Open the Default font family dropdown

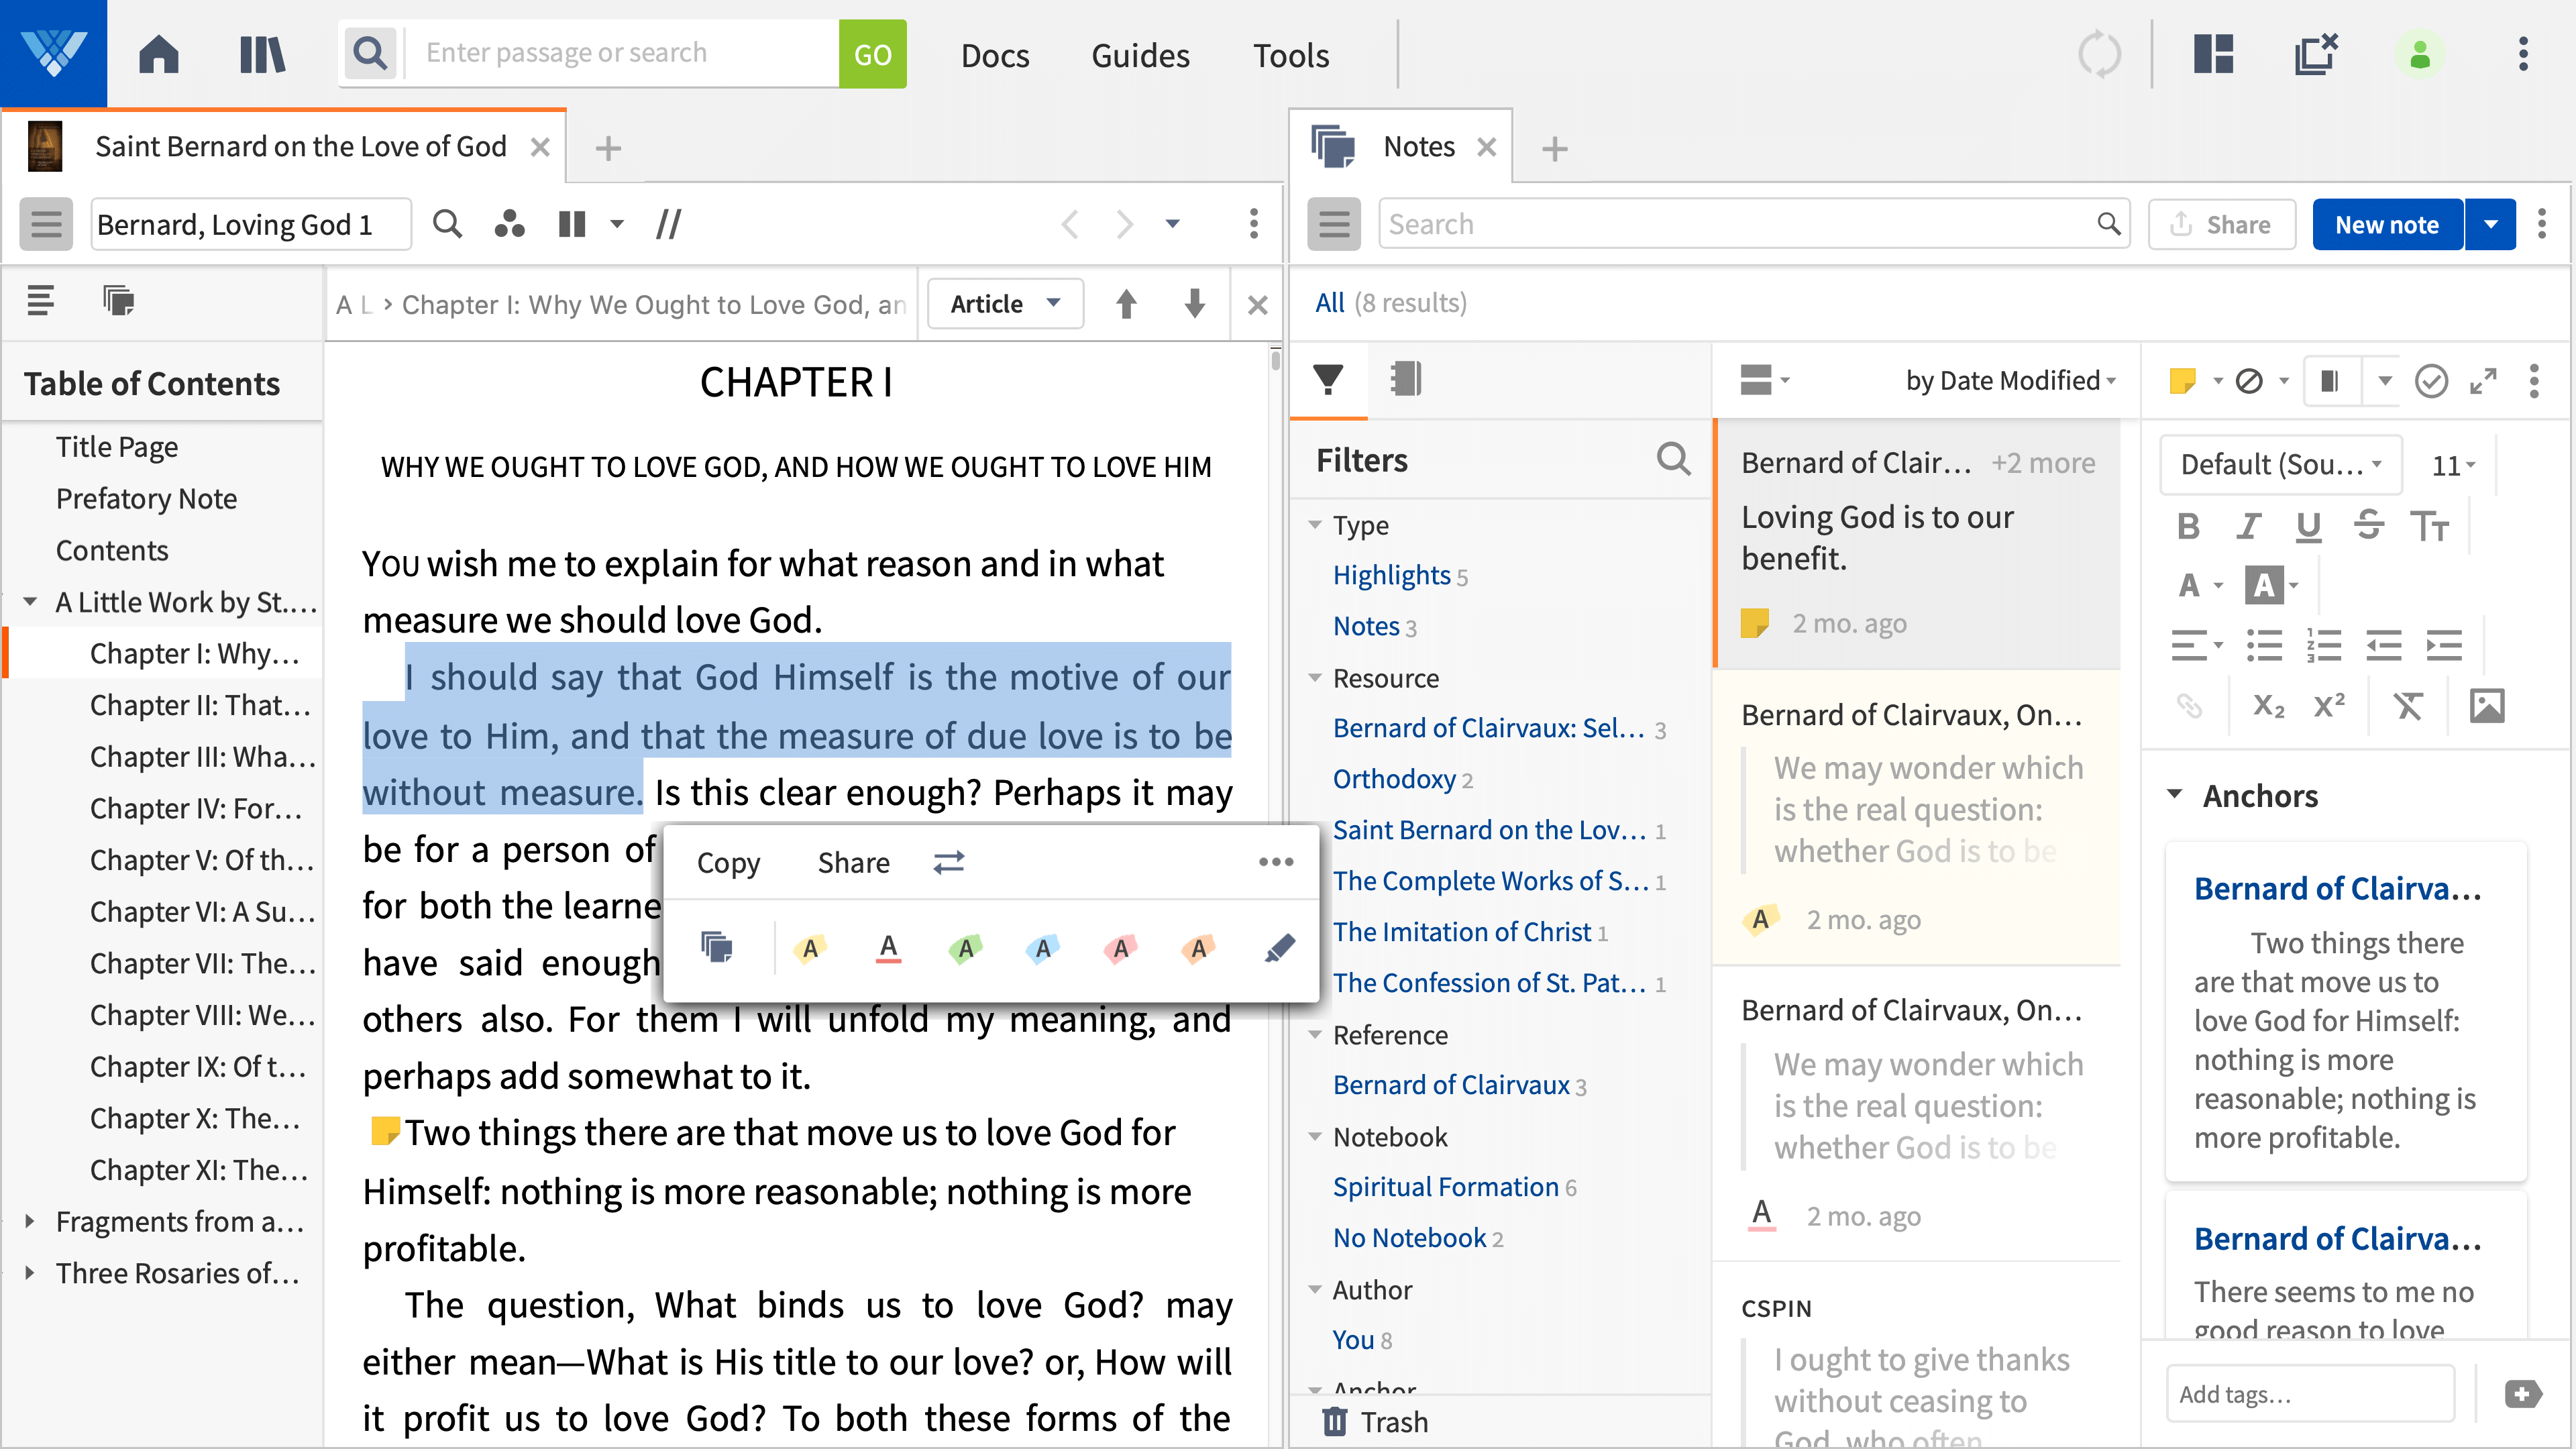(x=2281, y=464)
